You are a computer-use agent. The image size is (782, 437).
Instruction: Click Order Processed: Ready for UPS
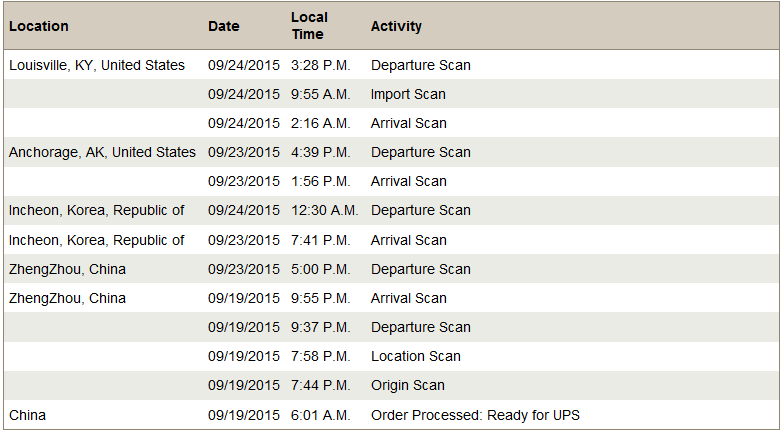coord(475,414)
